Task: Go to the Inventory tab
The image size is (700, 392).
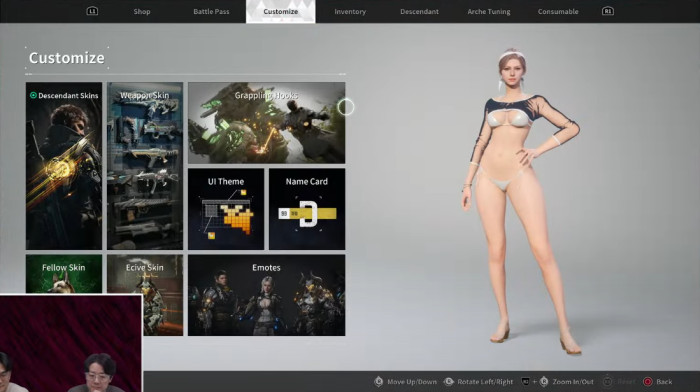Action: click(350, 12)
